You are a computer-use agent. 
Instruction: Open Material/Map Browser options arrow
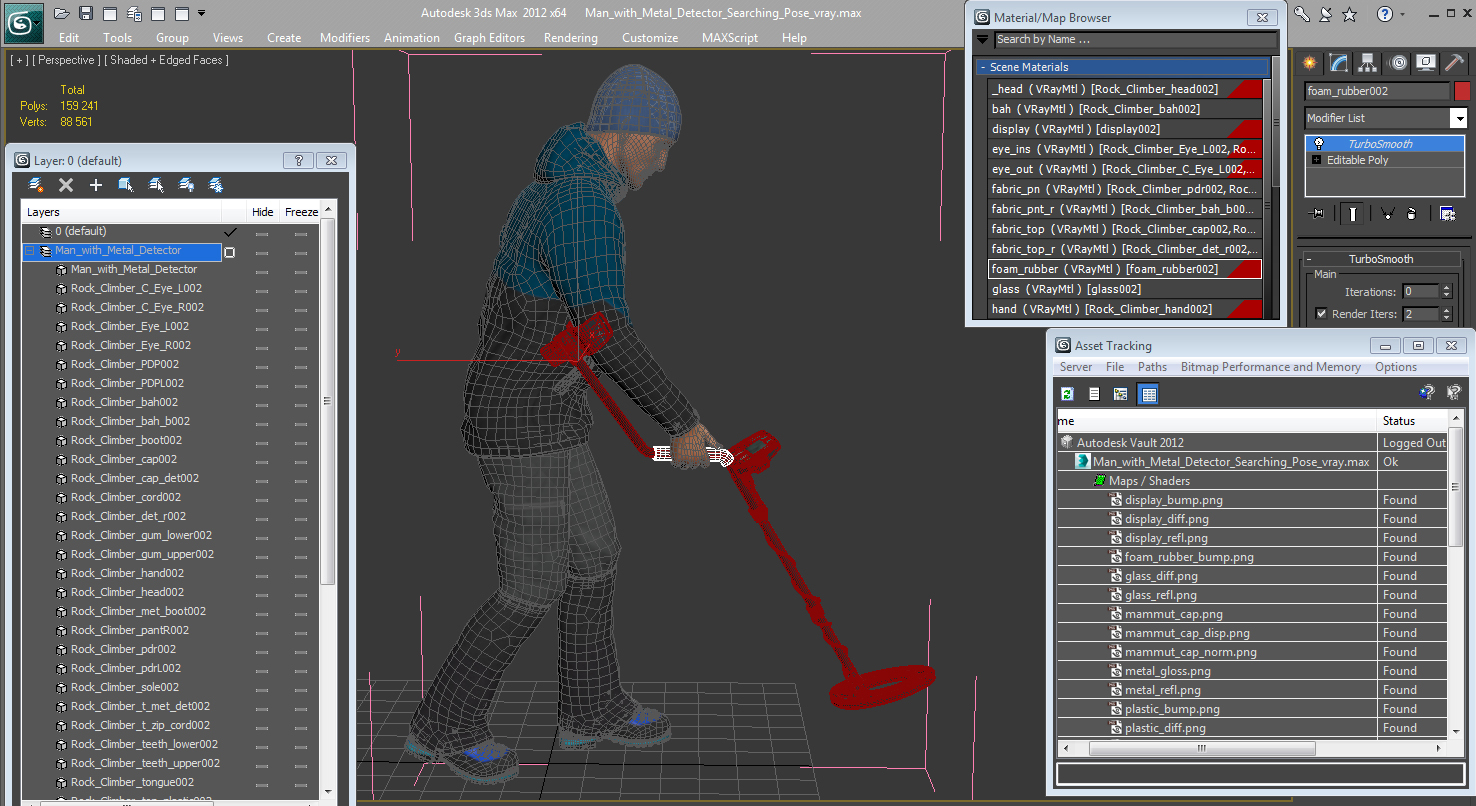[x=982, y=40]
